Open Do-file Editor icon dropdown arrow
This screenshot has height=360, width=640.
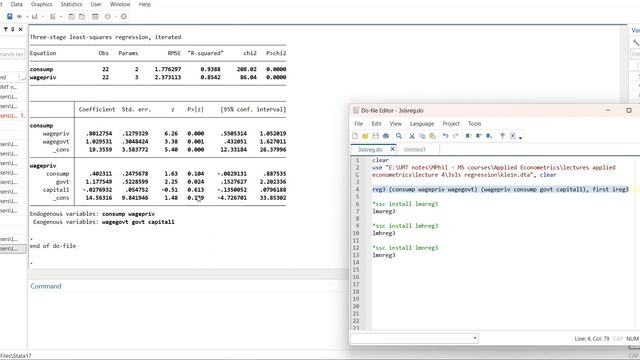[61, 17]
